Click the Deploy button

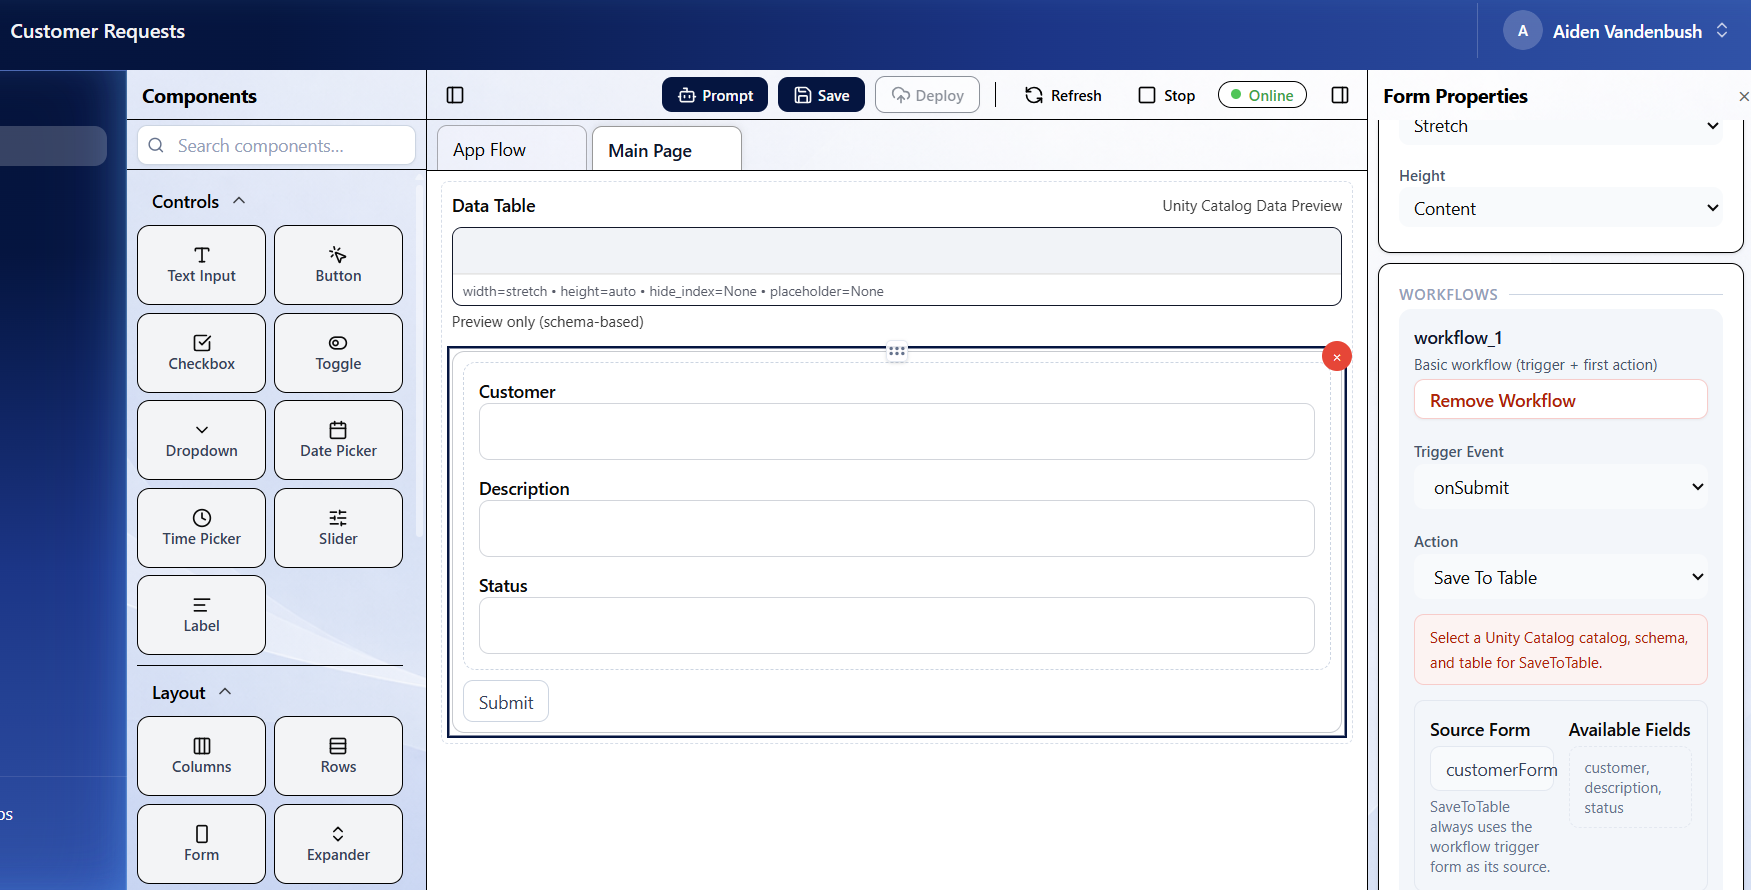coord(927,95)
